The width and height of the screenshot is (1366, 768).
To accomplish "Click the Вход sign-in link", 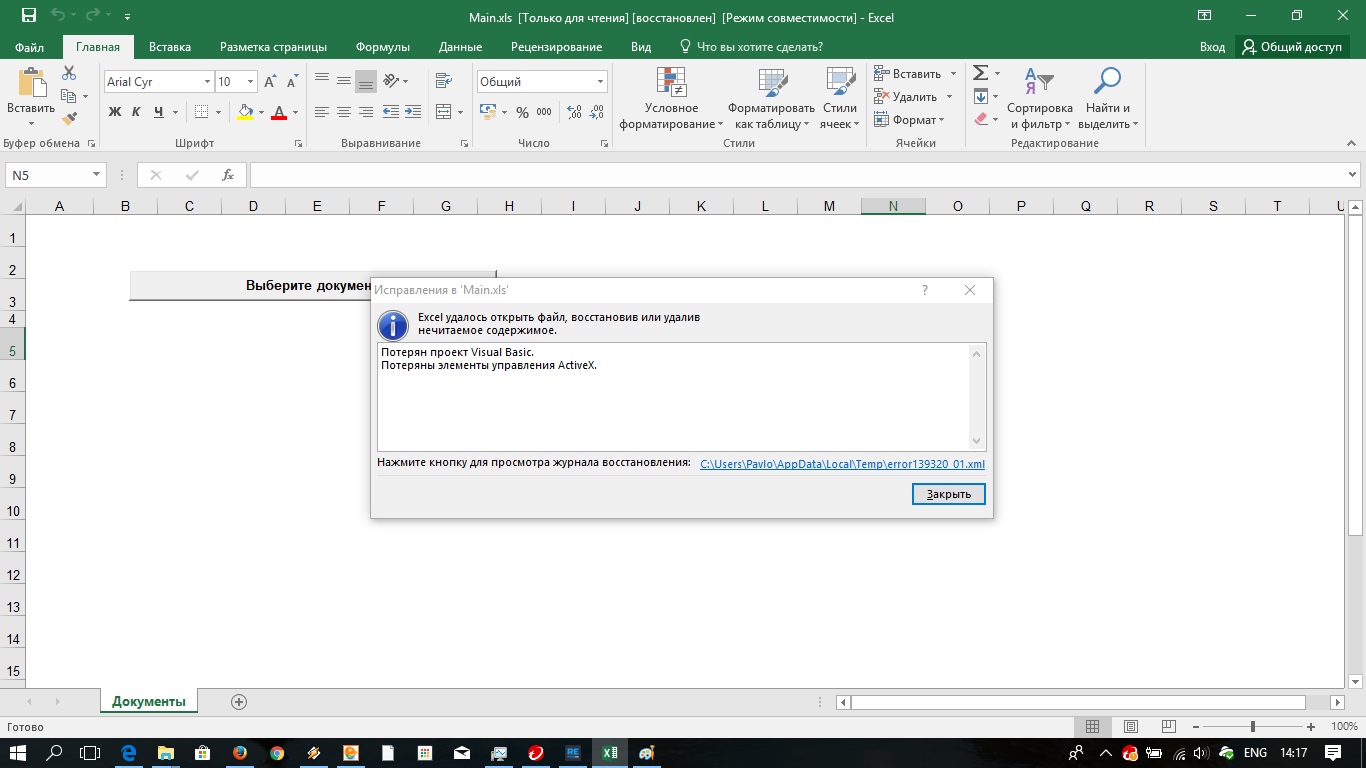I will click(1212, 47).
